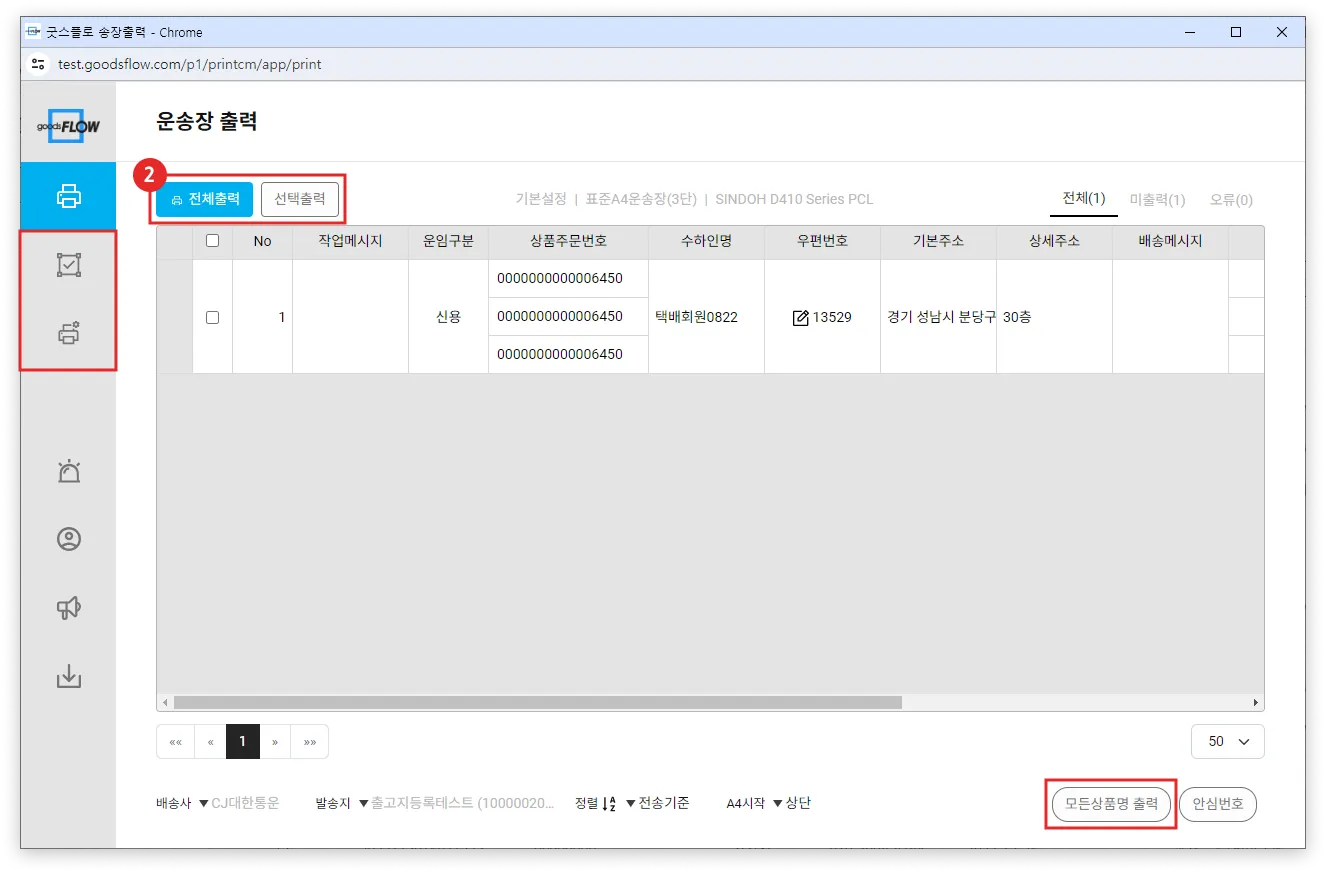Click the 우편번호 column header
This screenshot has width=1326, height=873.
click(x=822, y=241)
